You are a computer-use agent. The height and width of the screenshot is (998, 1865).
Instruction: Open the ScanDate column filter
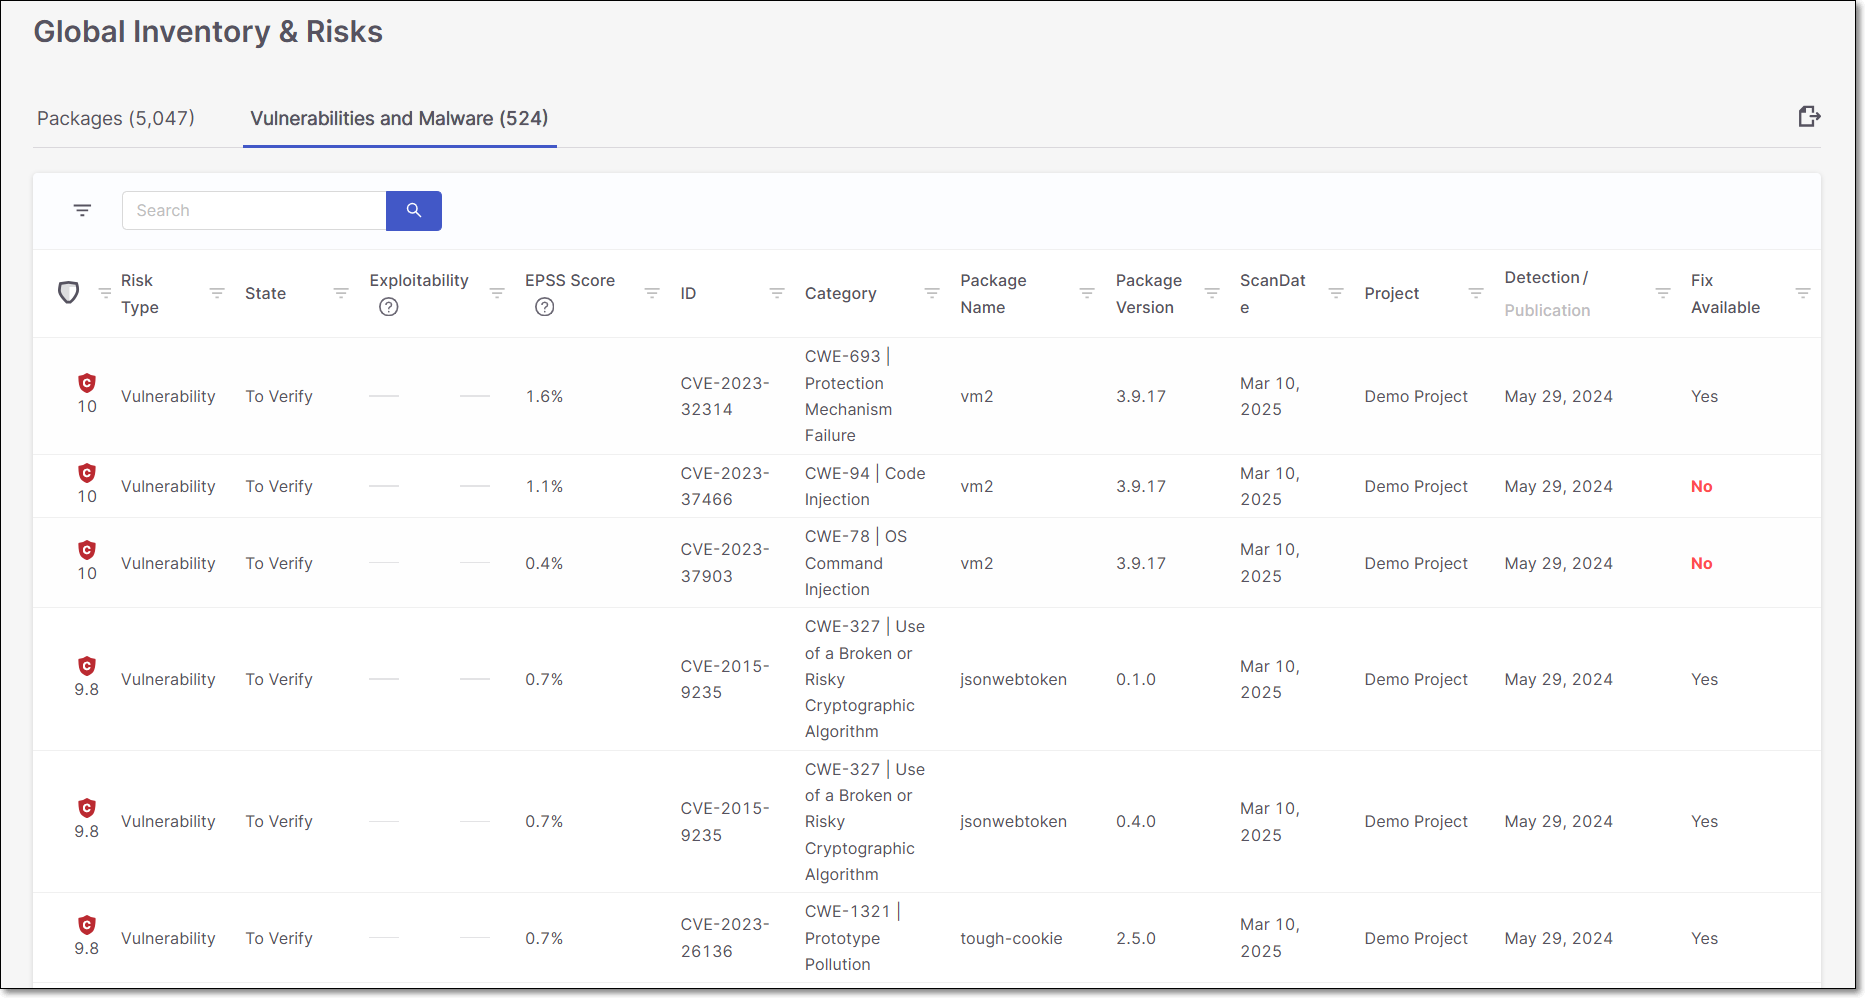tap(1336, 293)
